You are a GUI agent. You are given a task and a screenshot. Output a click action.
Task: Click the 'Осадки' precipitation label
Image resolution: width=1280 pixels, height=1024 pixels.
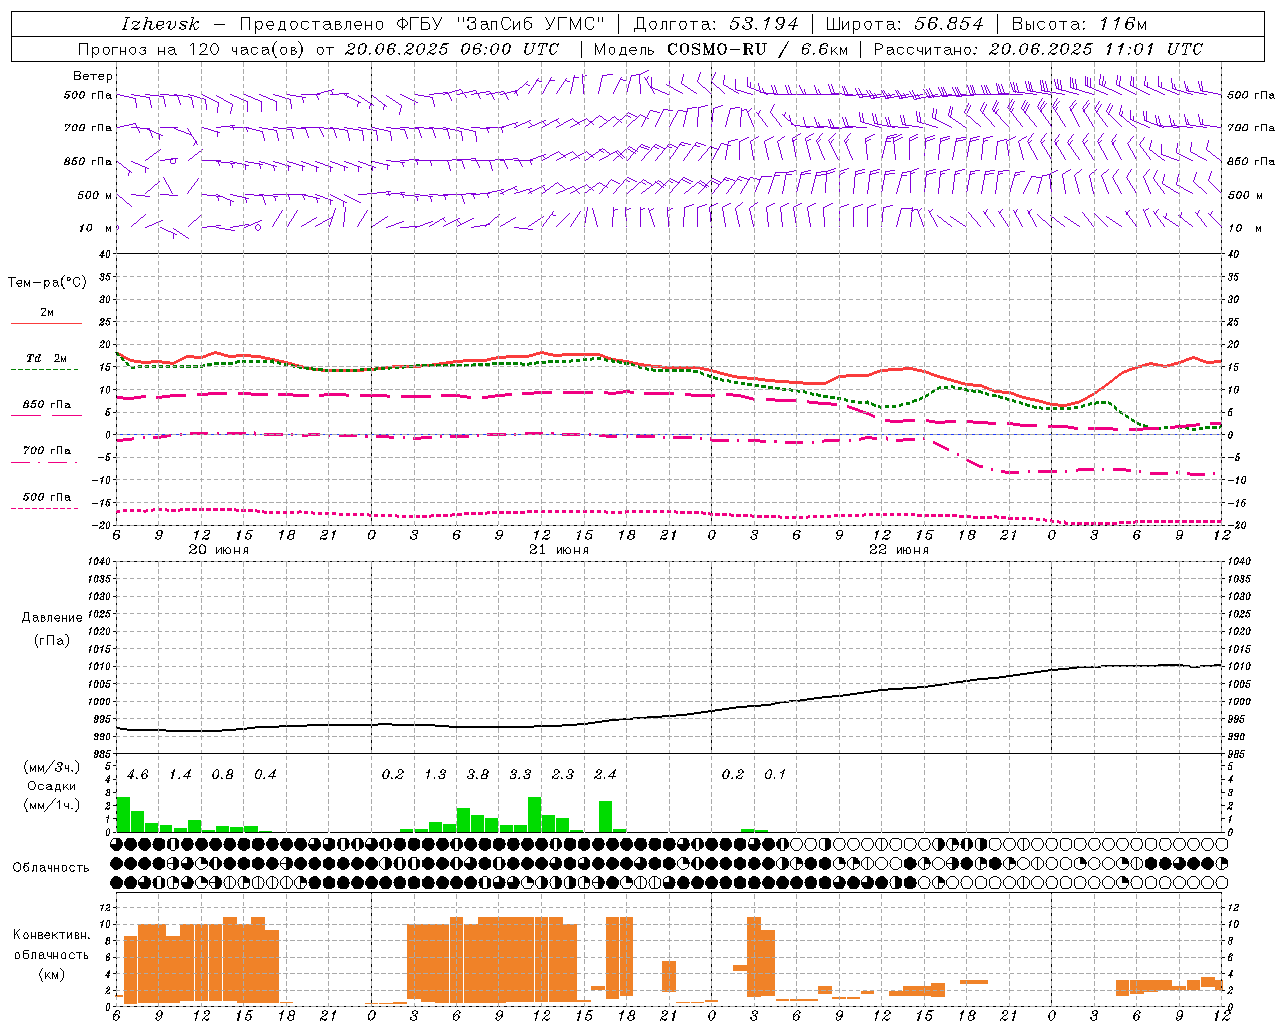pyautogui.click(x=51, y=786)
